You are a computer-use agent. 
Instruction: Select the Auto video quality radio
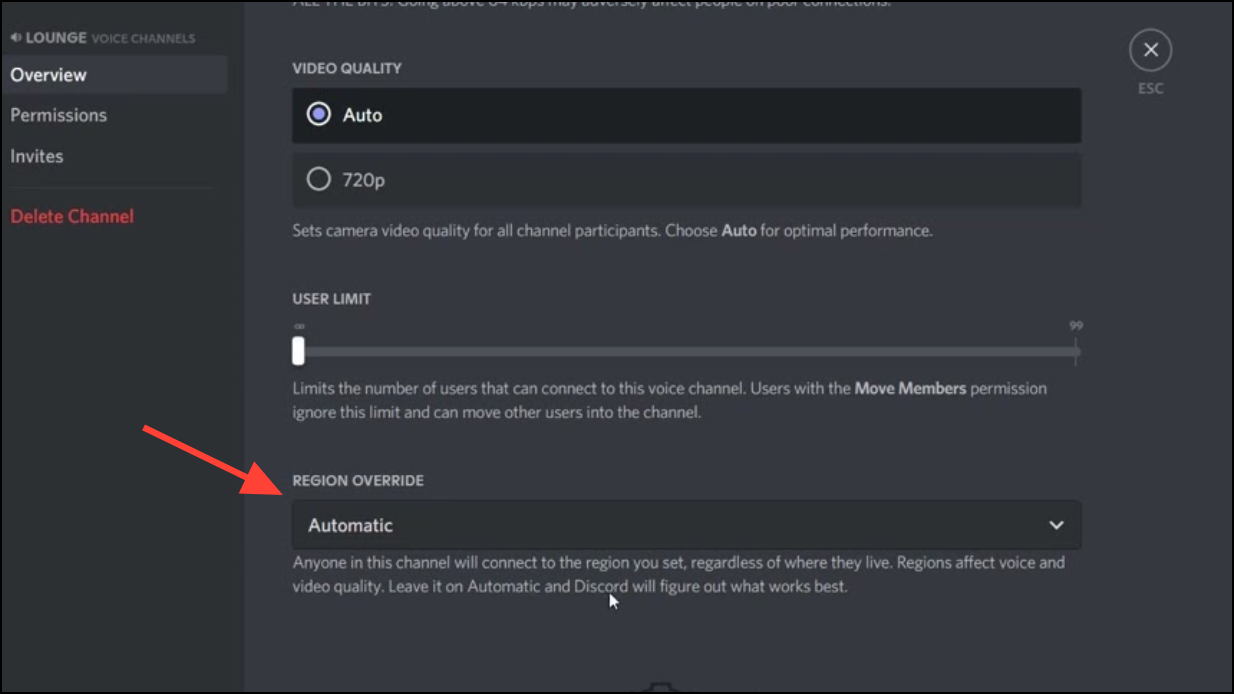coord(318,115)
